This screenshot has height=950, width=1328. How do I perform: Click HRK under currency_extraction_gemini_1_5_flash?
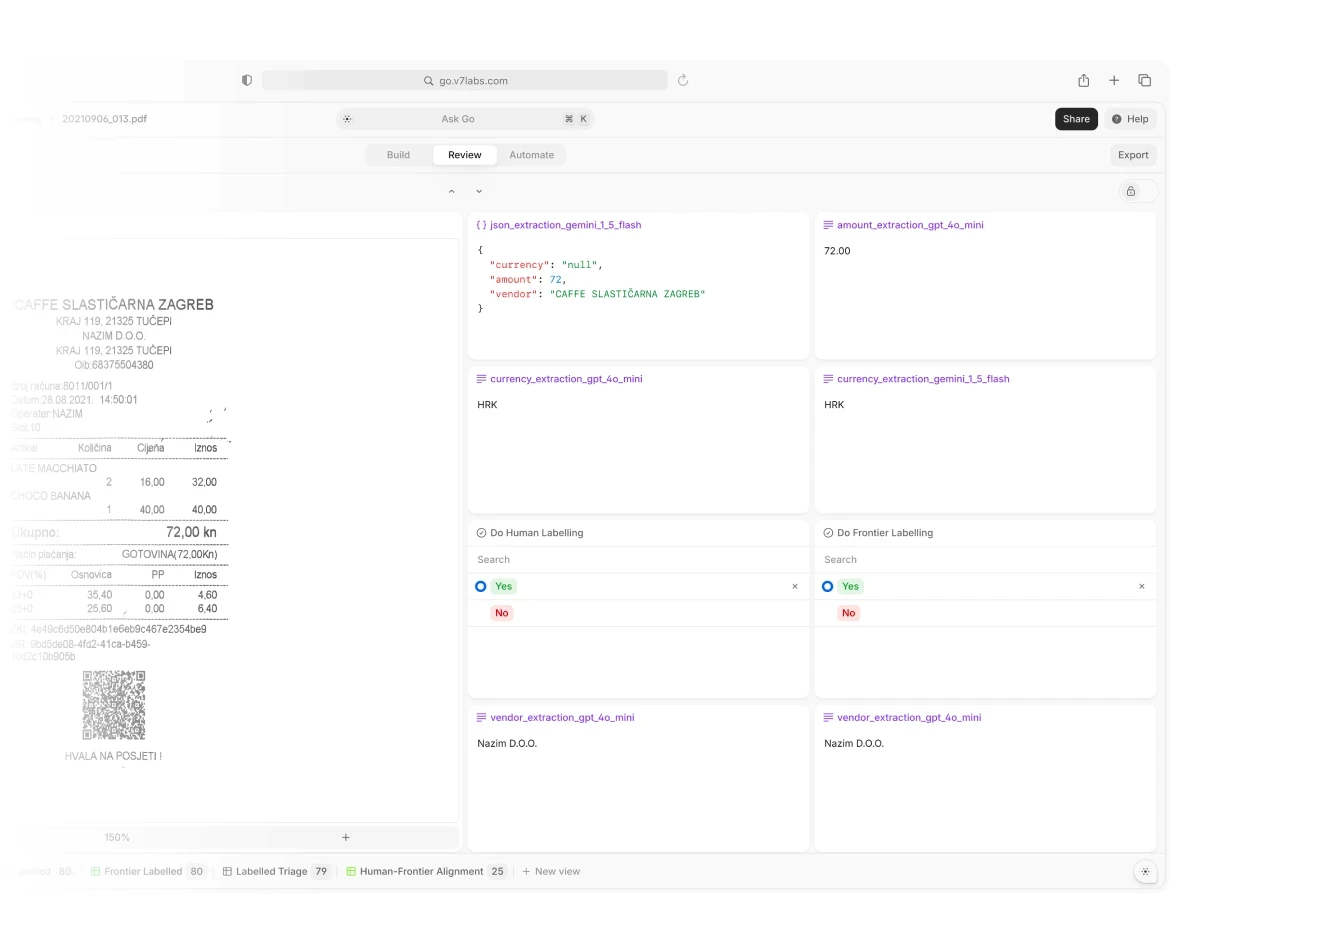(x=834, y=405)
